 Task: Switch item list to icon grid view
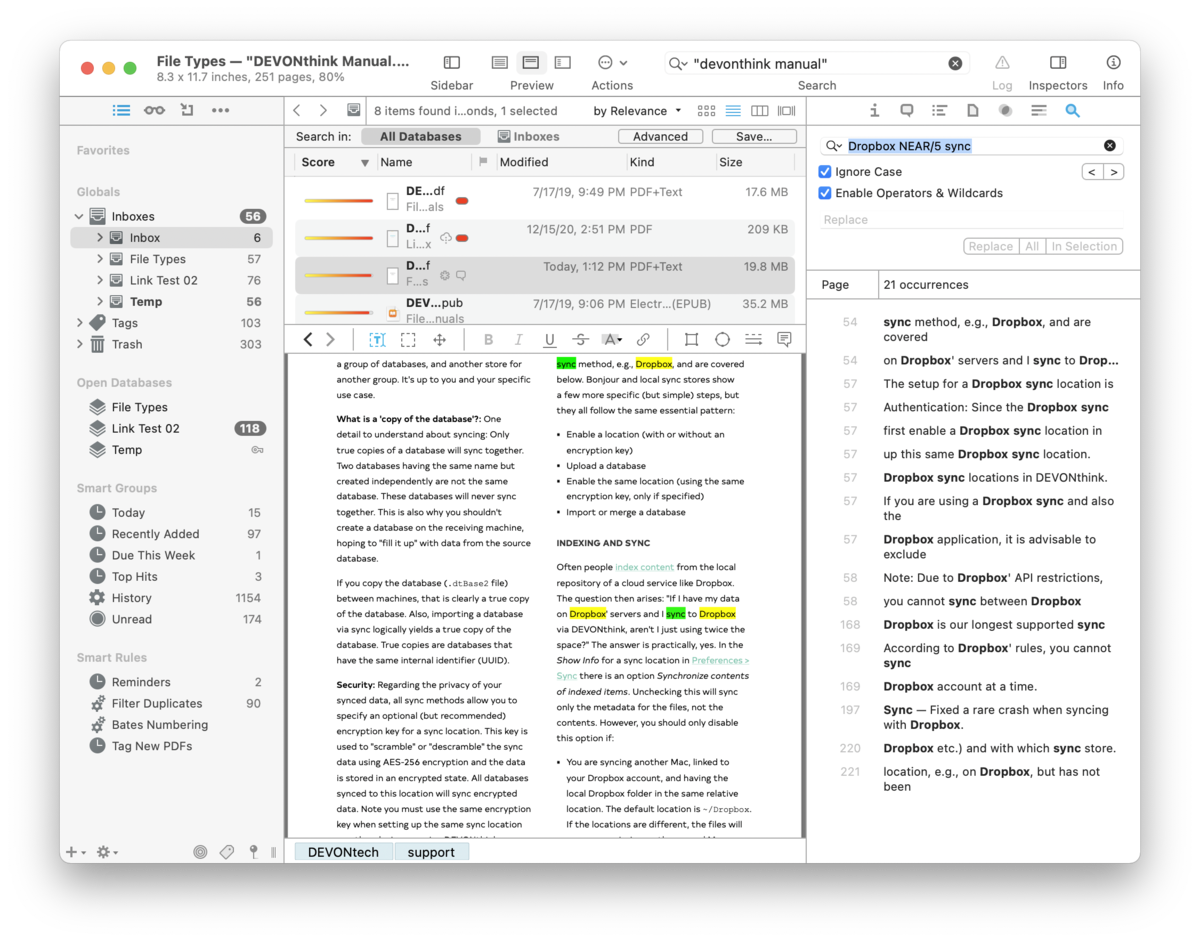pos(706,111)
